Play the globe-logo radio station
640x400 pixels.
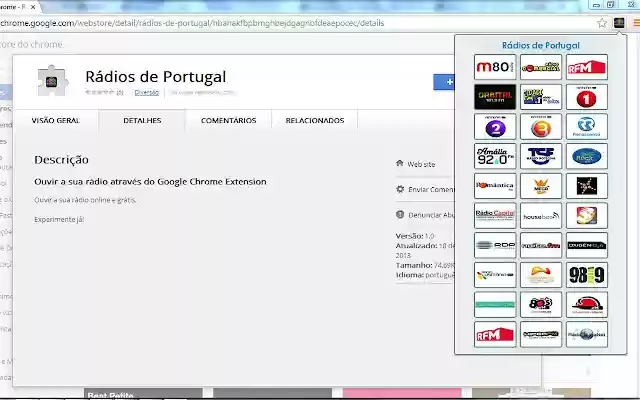[x=587, y=334]
